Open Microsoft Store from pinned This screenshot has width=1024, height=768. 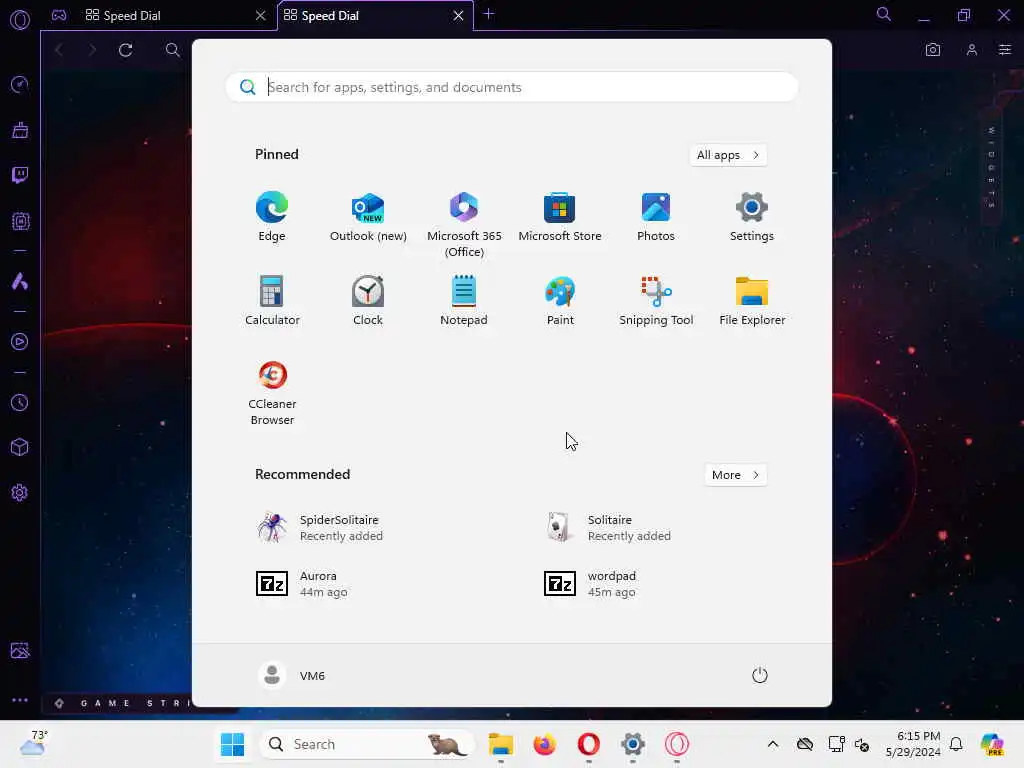(560, 217)
